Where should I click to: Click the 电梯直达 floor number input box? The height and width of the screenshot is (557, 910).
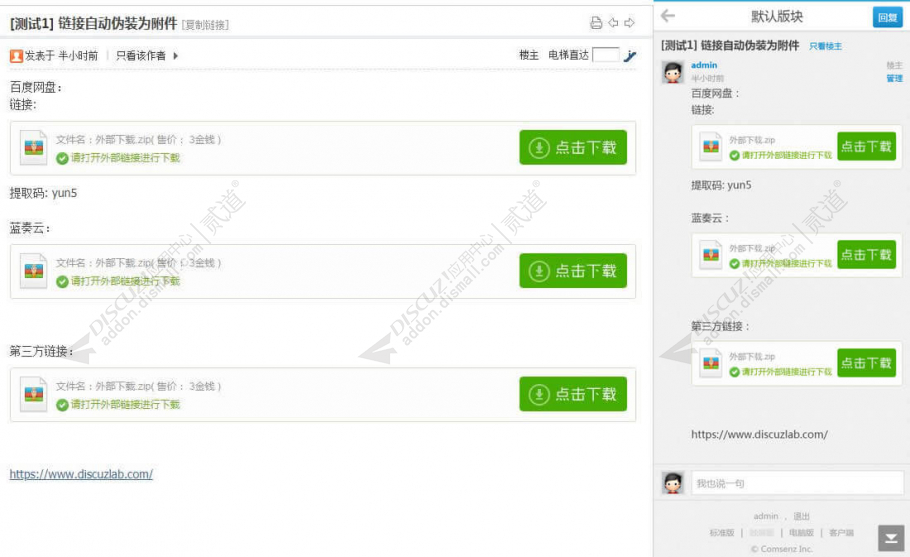[605, 55]
